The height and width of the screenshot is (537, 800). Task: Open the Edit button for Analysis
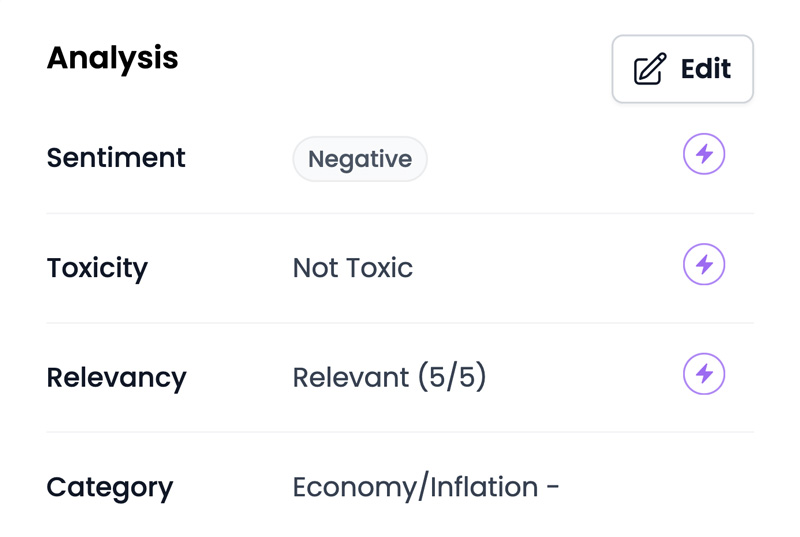(x=683, y=69)
